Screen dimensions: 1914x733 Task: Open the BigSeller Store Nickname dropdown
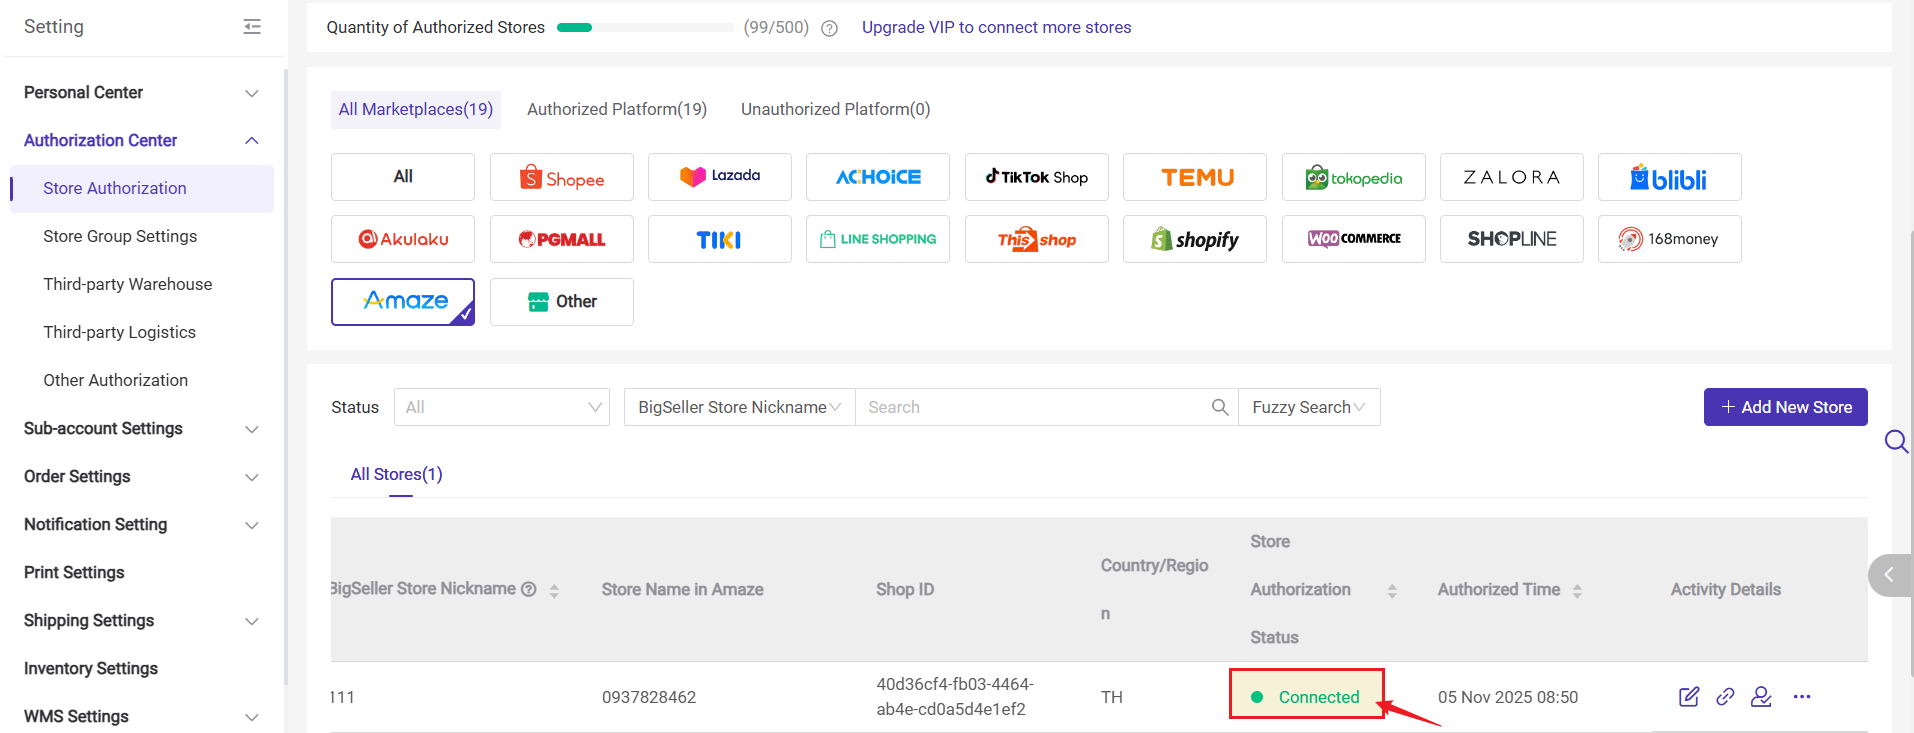coord(739,407)
